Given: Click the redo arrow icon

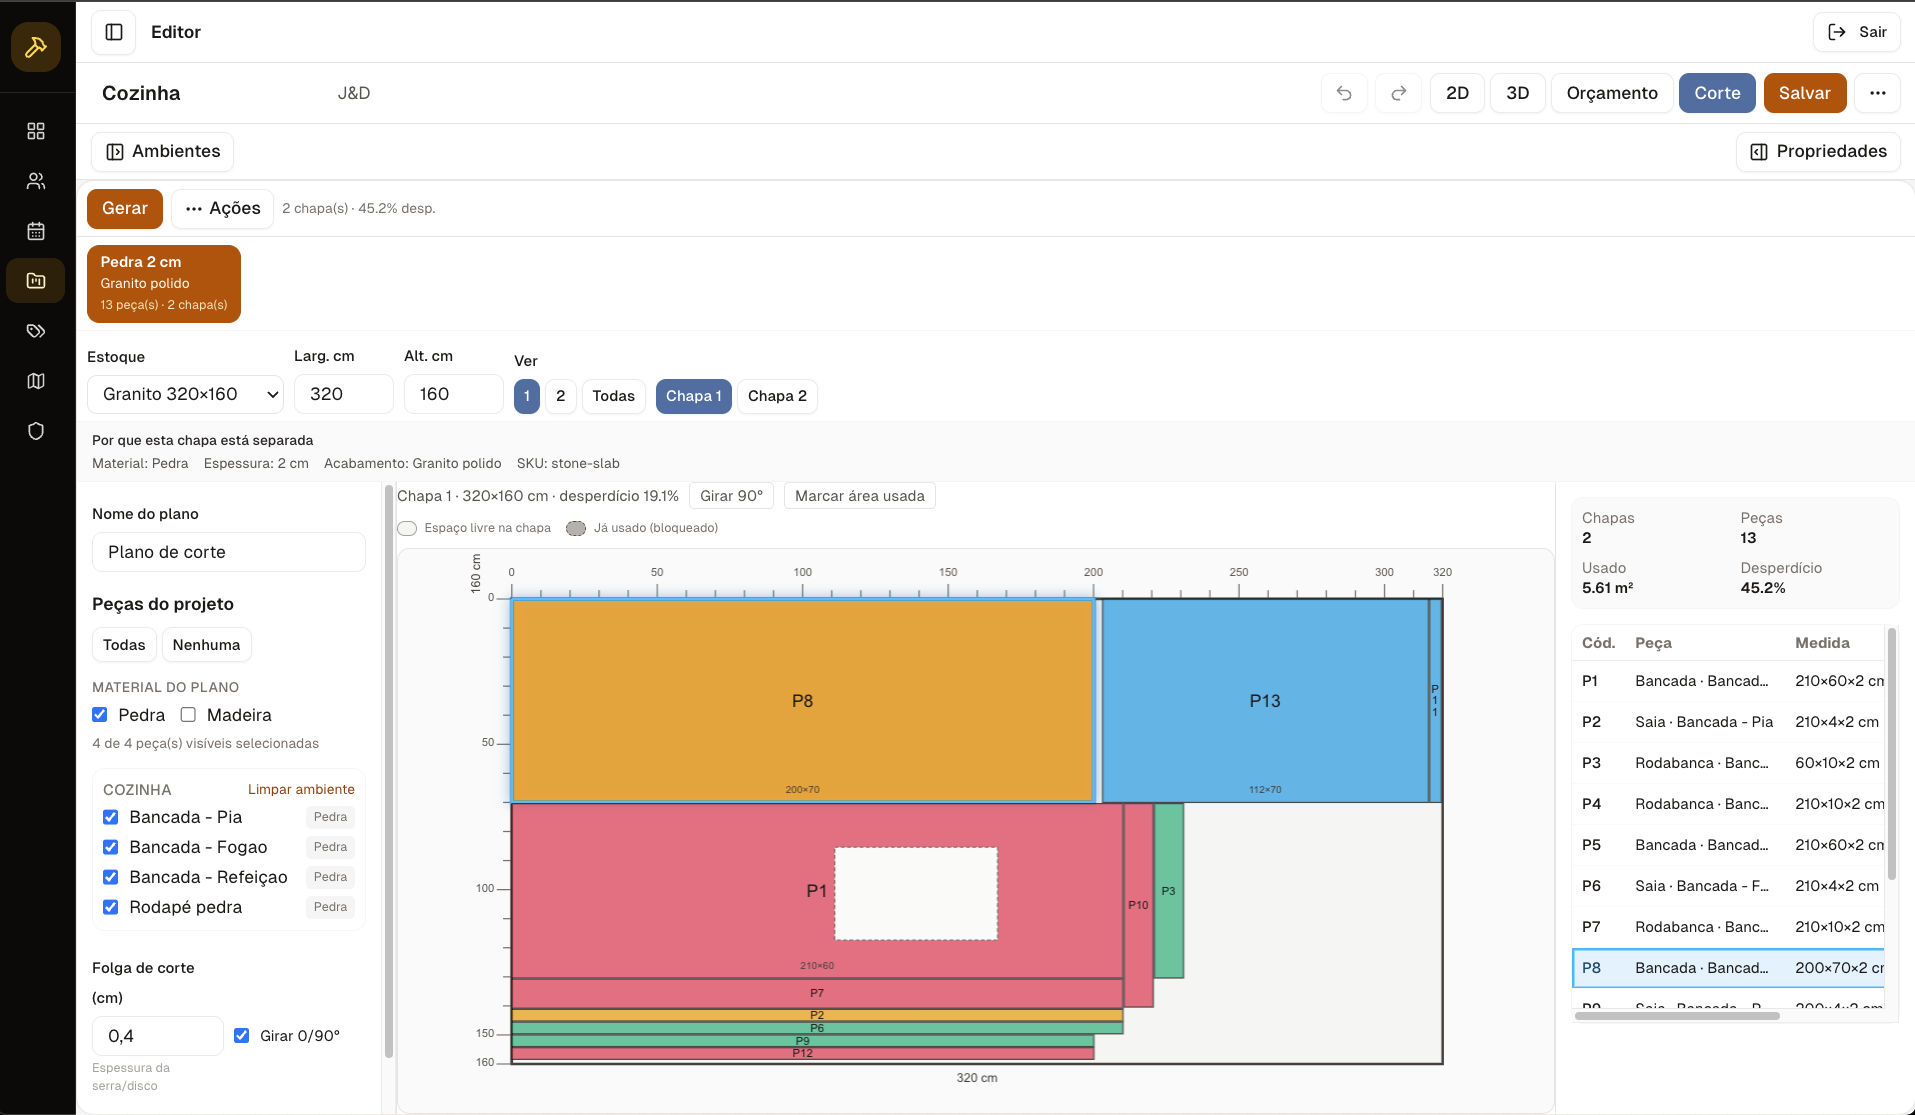Looking at the screenshot, I should click(x=1399, y=93).
